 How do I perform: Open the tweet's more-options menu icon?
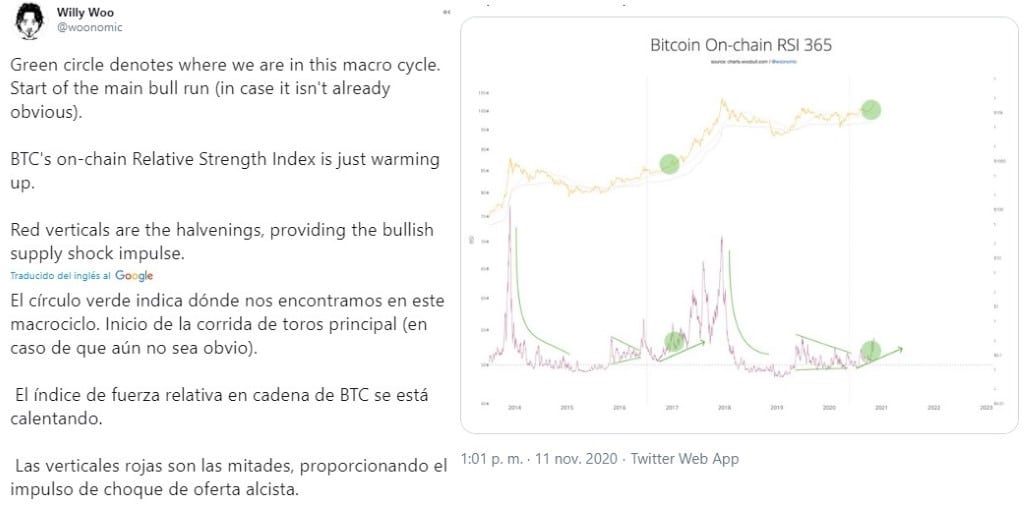447,12
